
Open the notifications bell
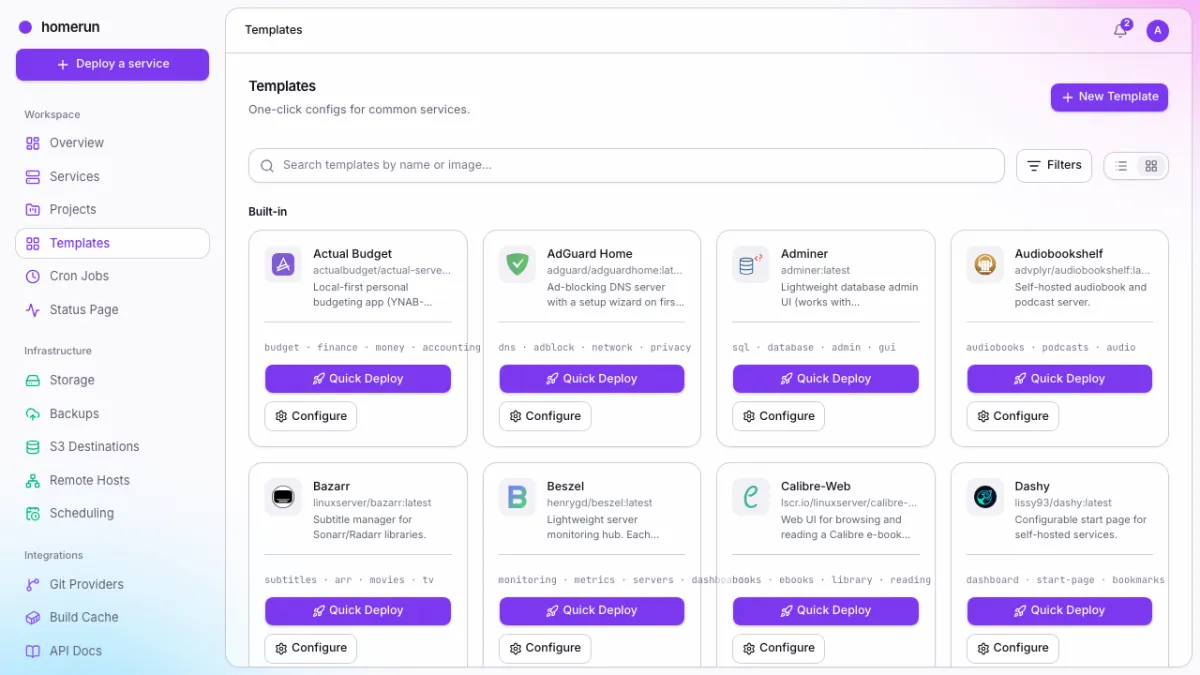[1121, 30]
